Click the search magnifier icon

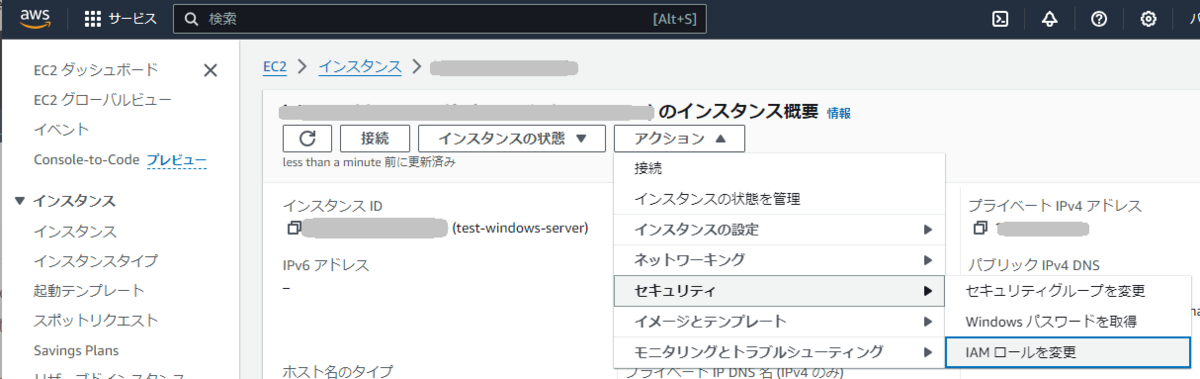[x=191, y=19]
